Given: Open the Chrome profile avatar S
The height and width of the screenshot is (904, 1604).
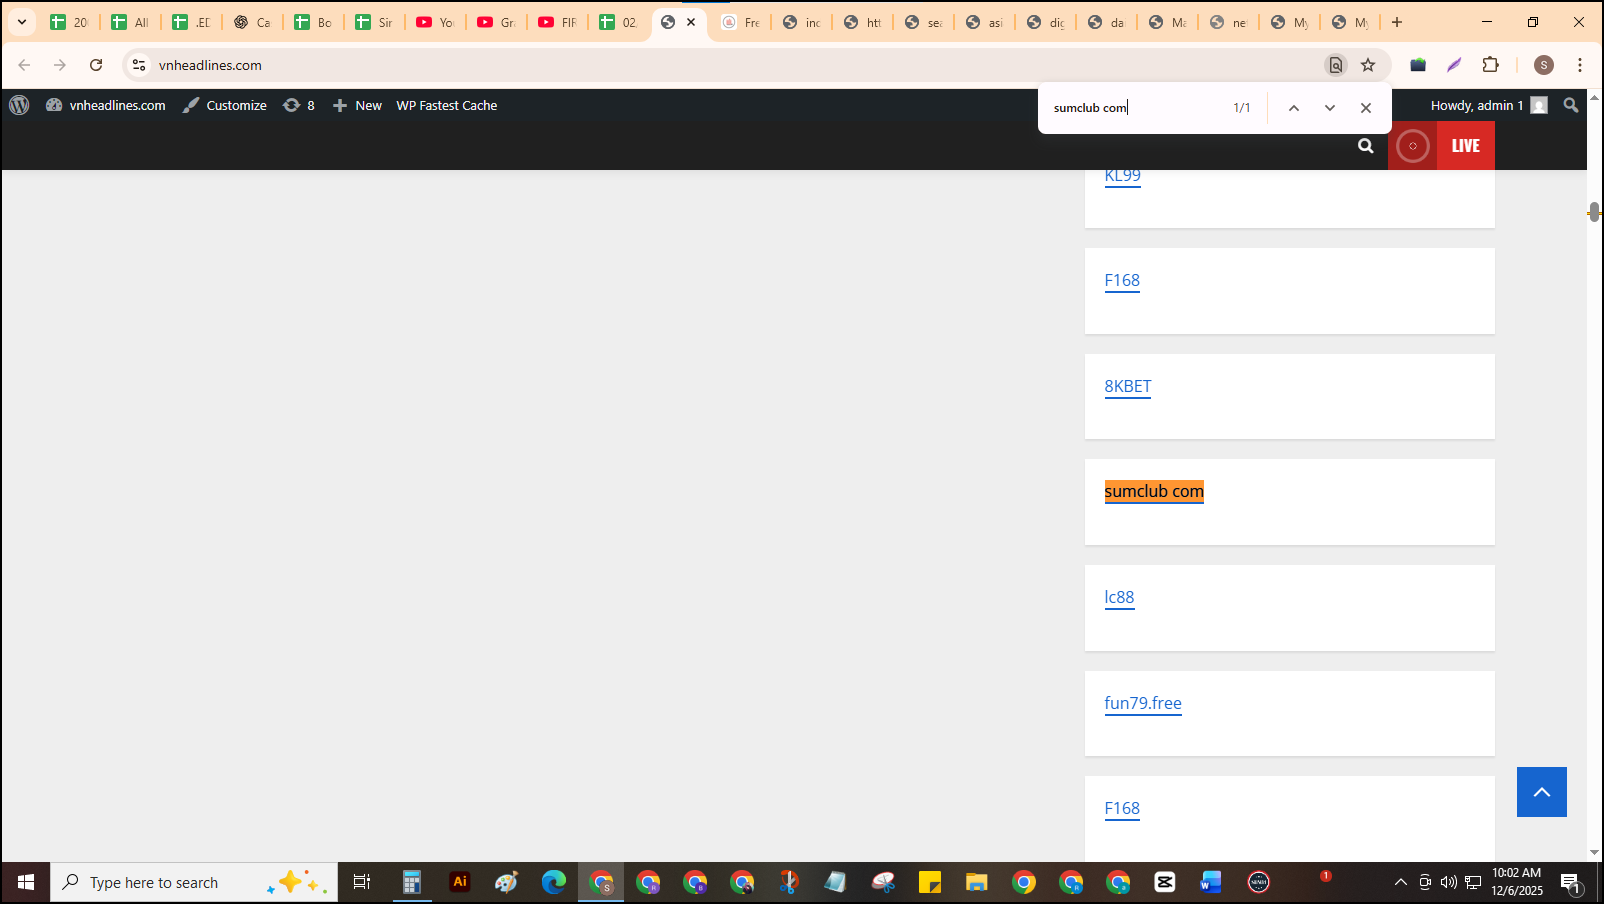Looking at the screenshot, I should pyautogui.click(x=1544, y=65).
